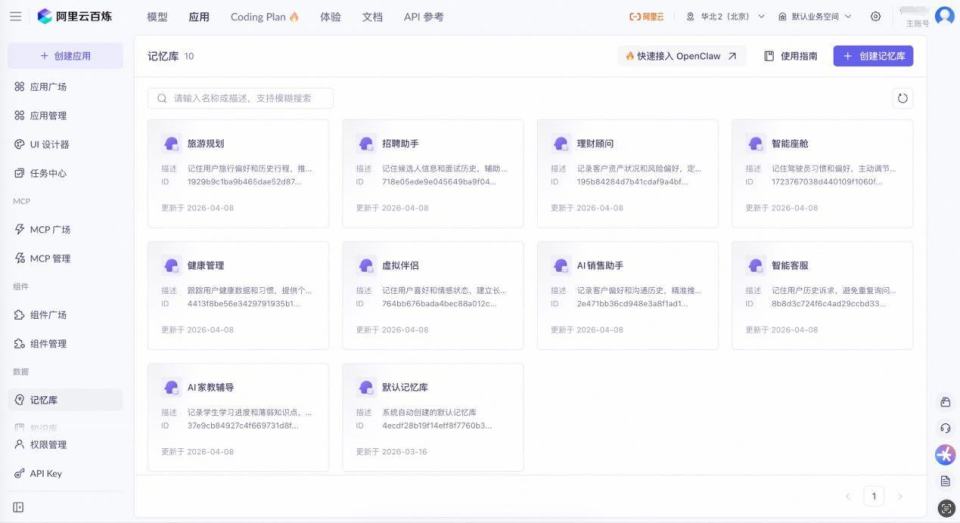Click the previous page arrow
This screenshot has height=523, width=960.
[848, 496]
